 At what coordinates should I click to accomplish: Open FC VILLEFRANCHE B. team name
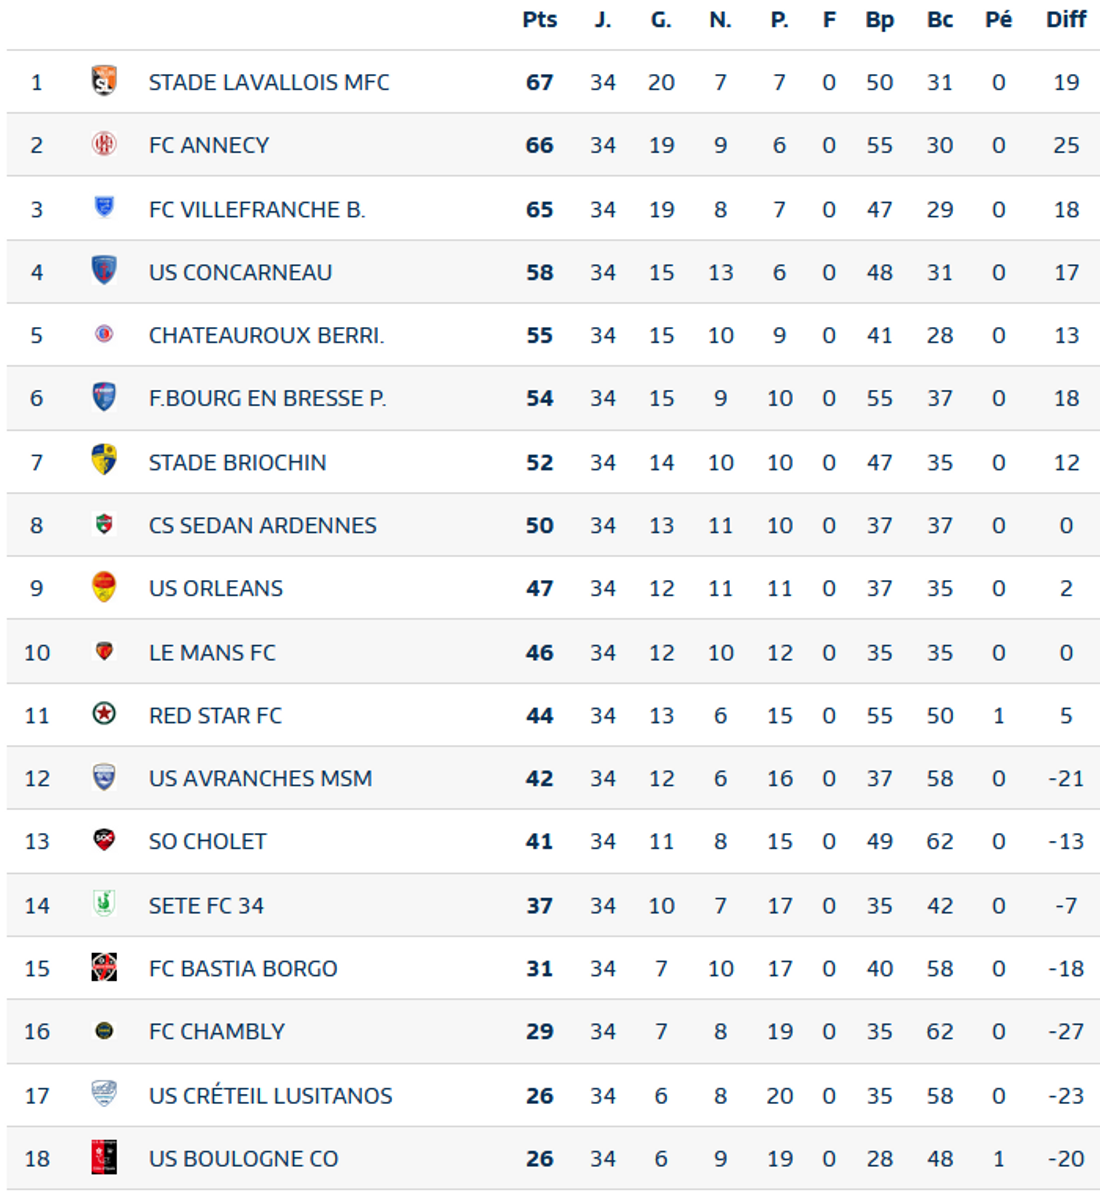(257, 210)
